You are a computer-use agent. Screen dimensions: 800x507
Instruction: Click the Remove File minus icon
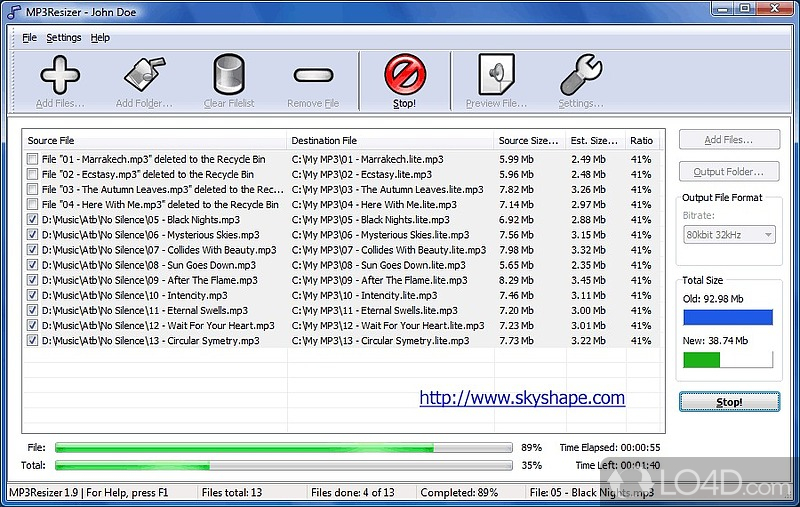[x=312, y=76]
